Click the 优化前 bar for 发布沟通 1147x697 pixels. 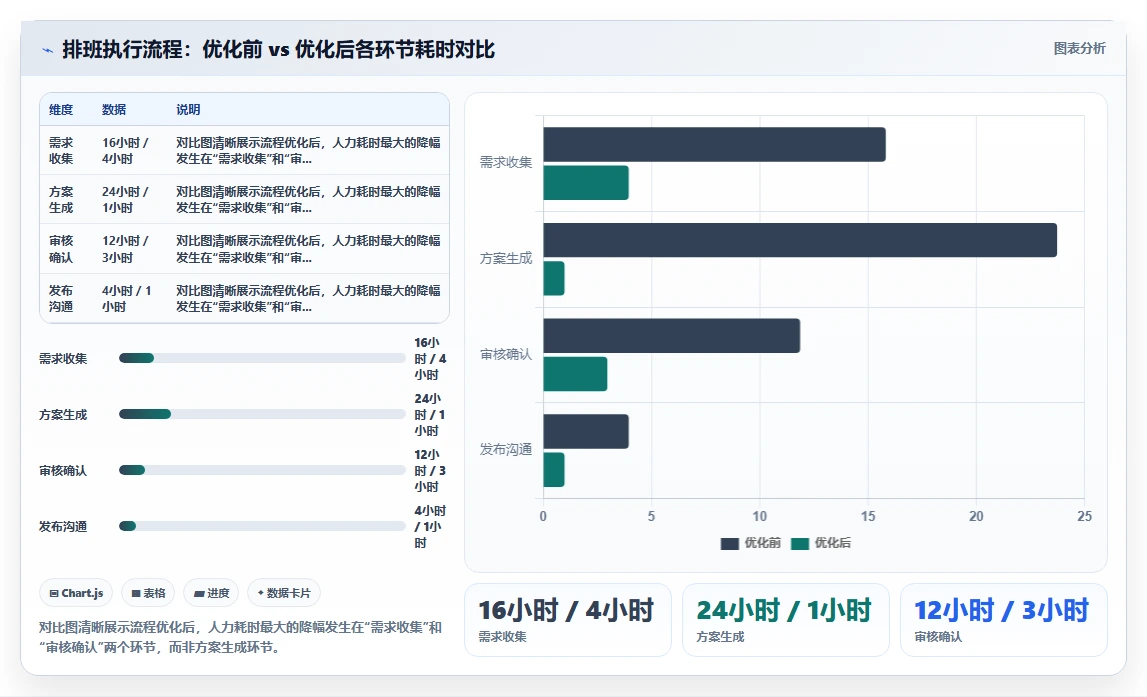tap(586, 432)
